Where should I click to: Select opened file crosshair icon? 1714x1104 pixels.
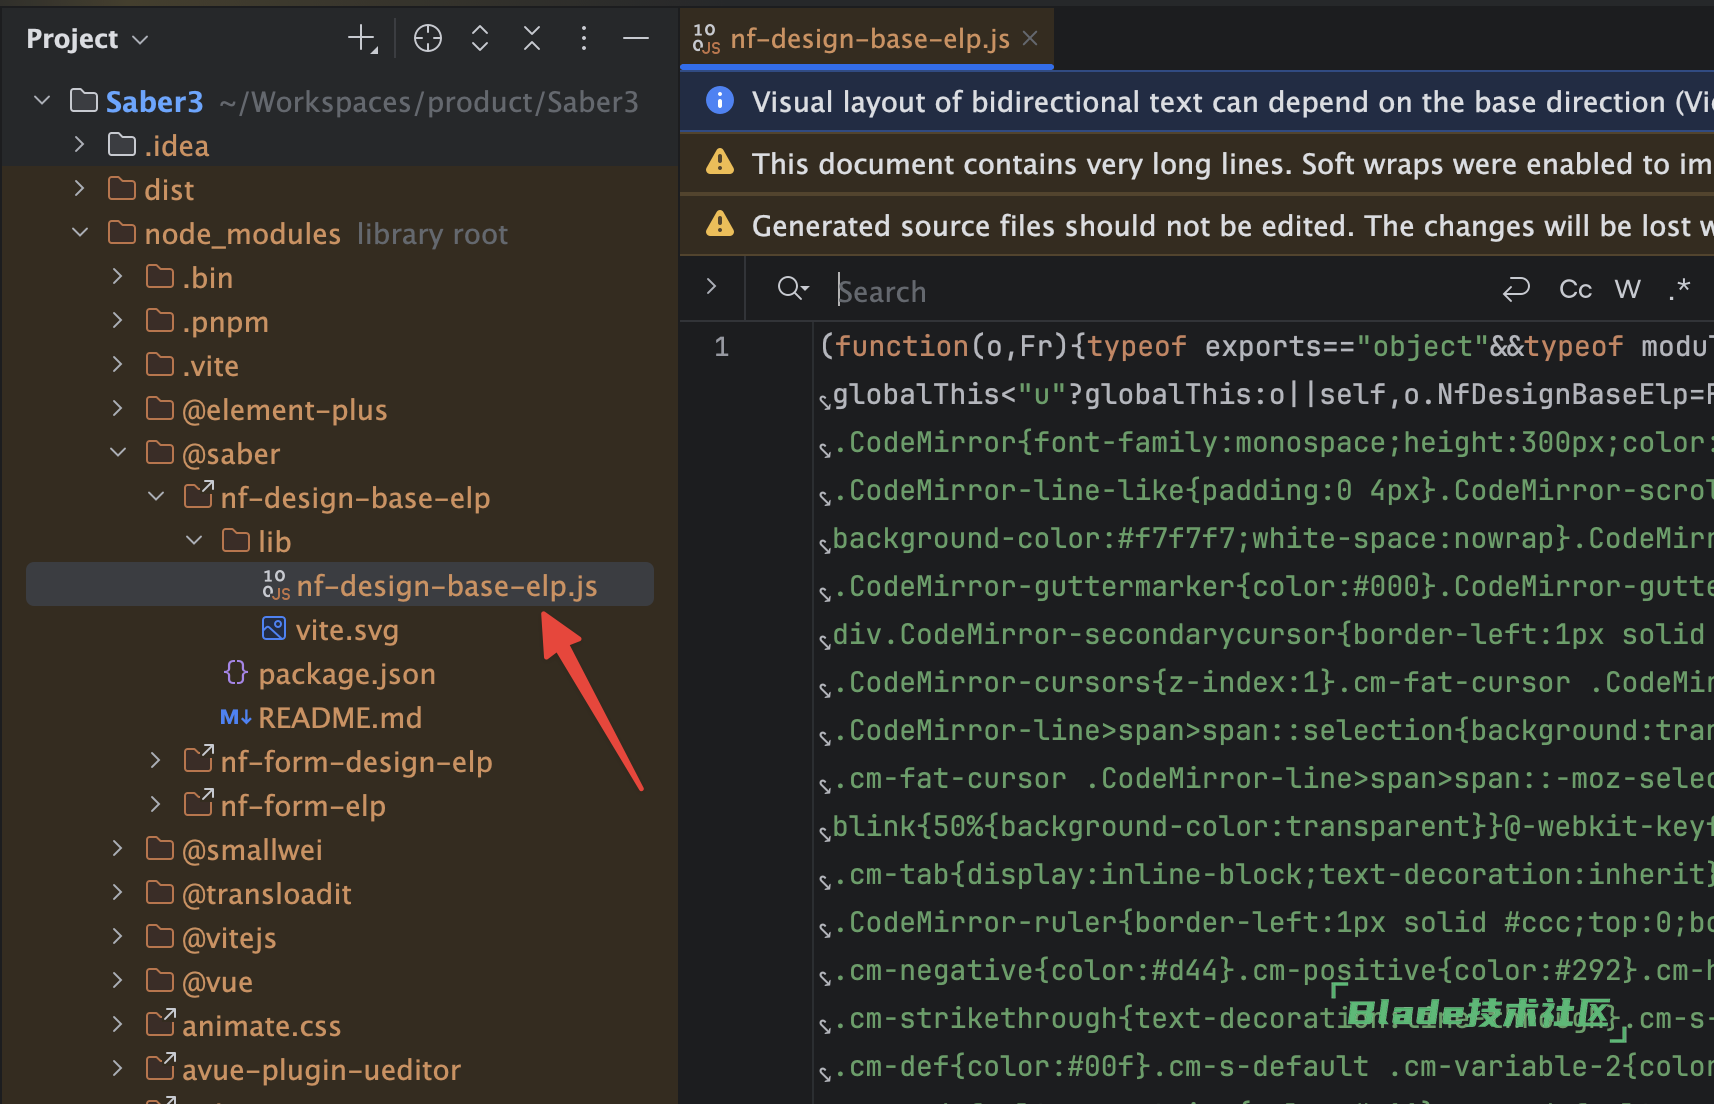[428, 39]
